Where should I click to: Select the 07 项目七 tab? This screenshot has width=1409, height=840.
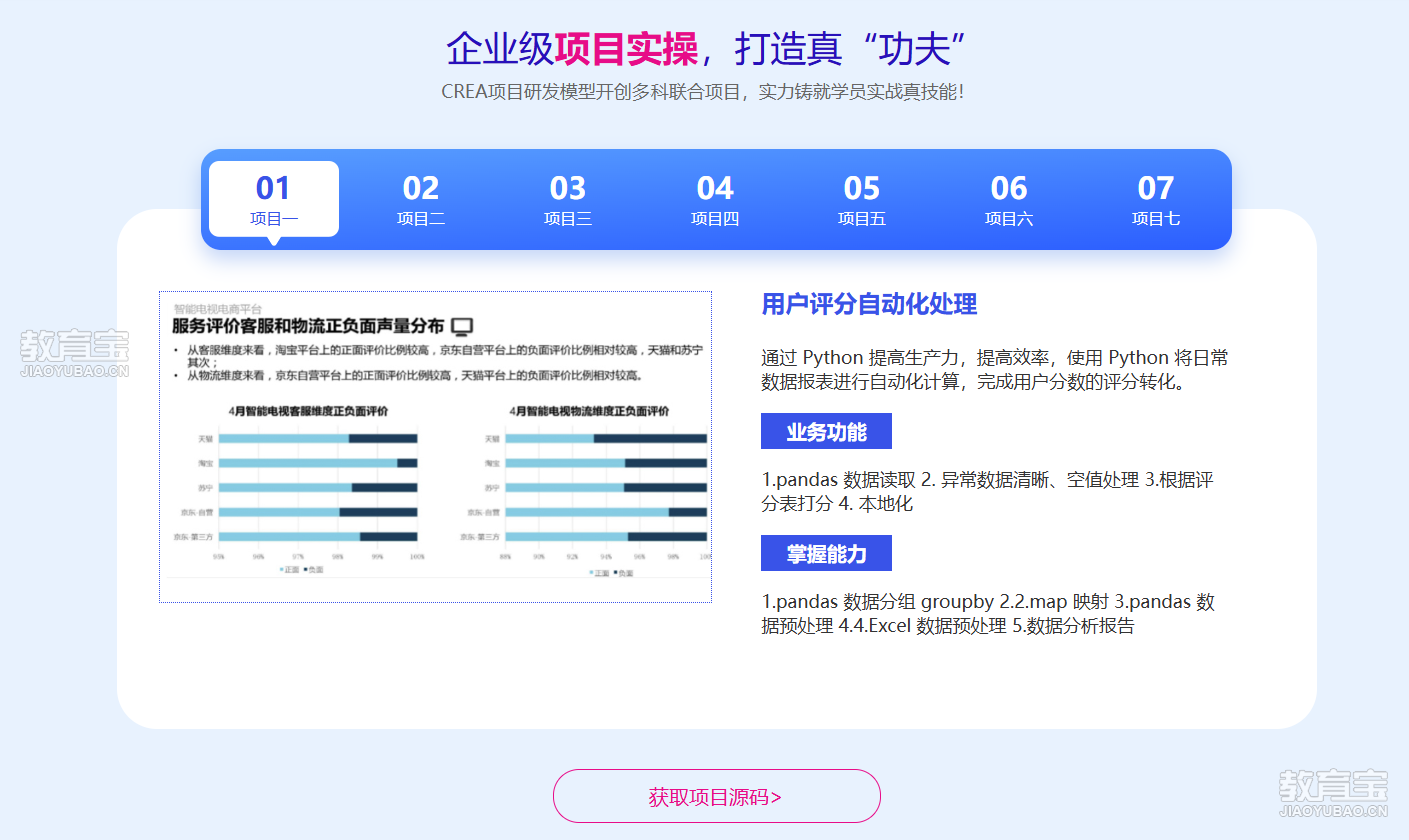point(1155,200)
